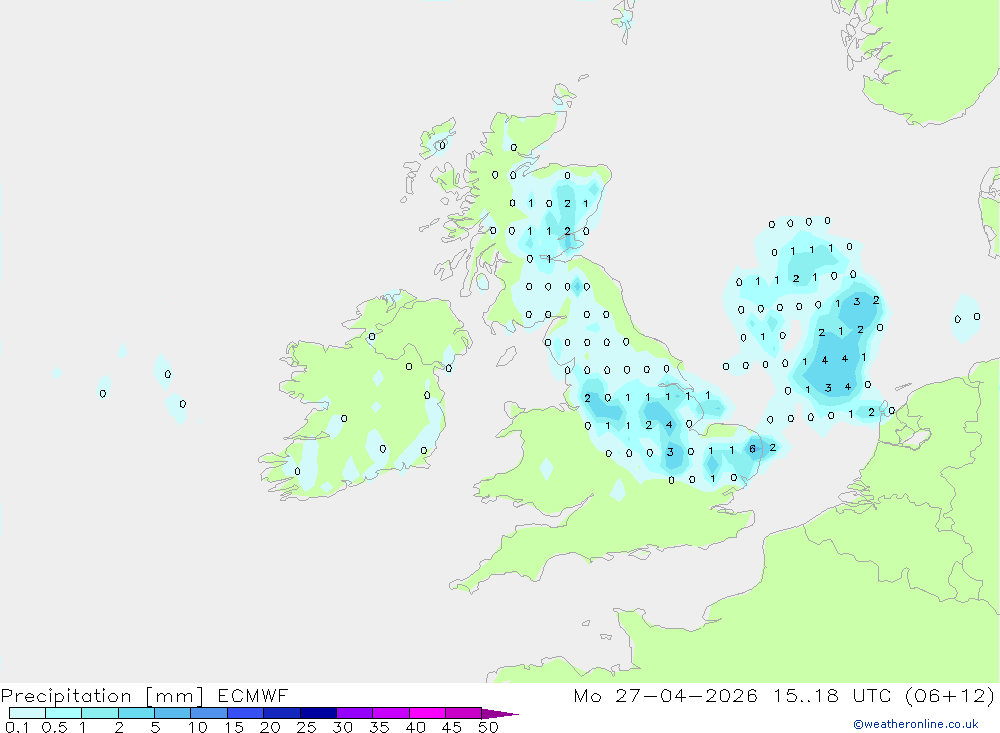
Task: Click the precipitation value '6' on the map
Action: click(753, 448)
